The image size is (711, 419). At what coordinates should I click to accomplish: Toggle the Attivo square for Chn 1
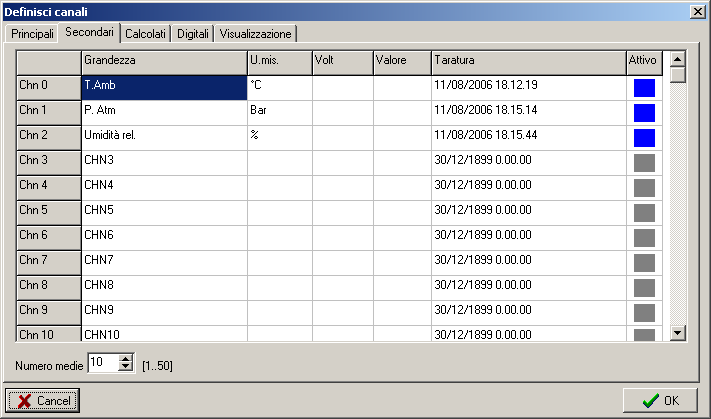644,112
